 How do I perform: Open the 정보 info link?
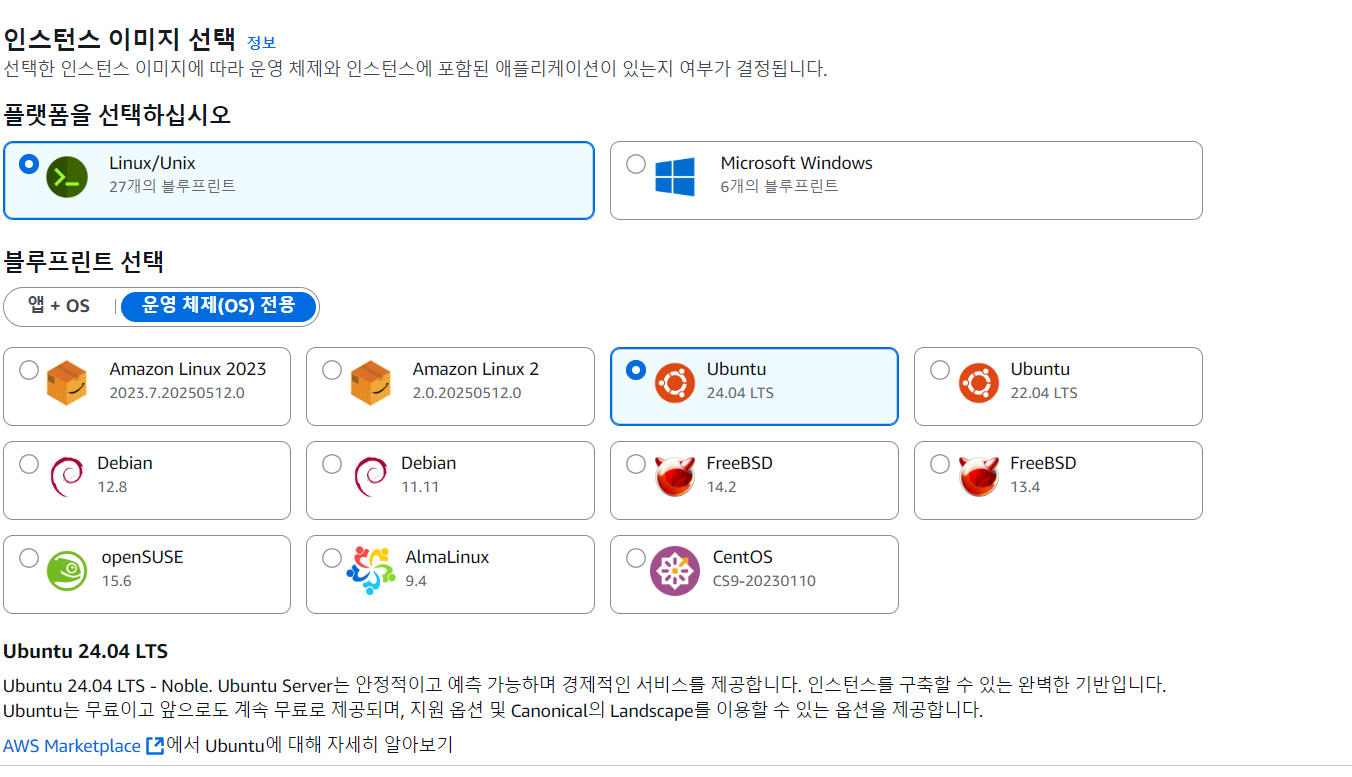[261, 43]
